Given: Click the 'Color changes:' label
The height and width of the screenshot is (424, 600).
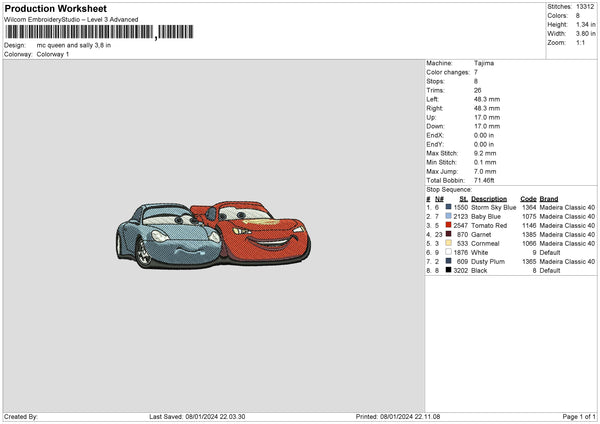Looking at the screenshot, I should coord(448,72).
